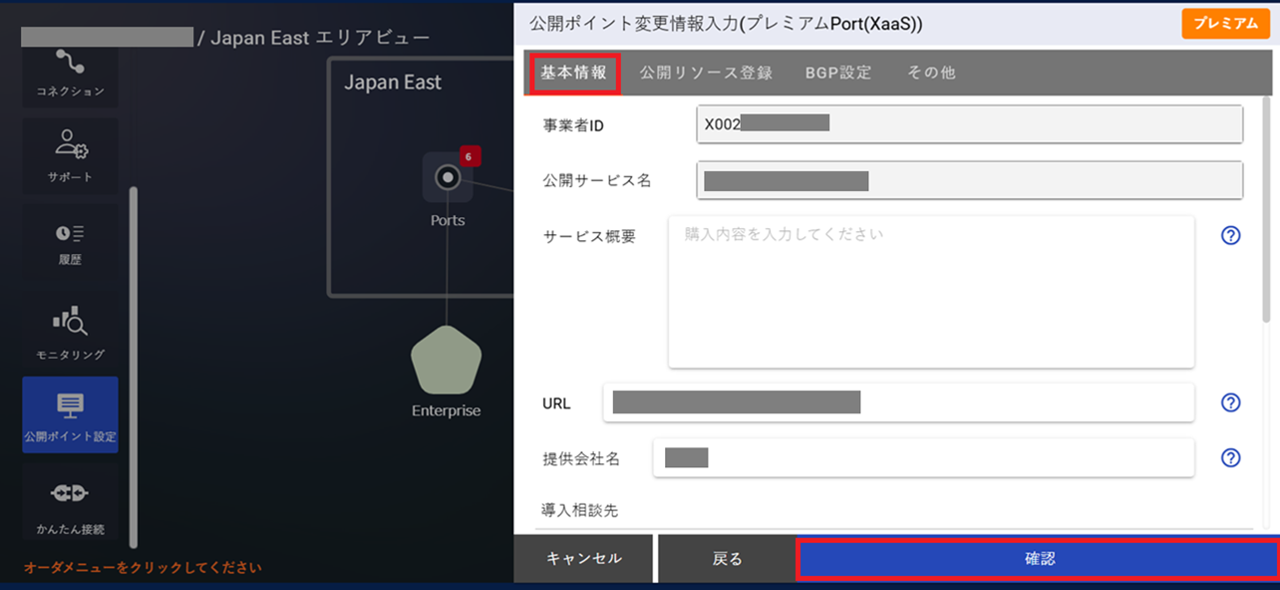Open the 公開リソース登録 tab

(x=707, y=72)
